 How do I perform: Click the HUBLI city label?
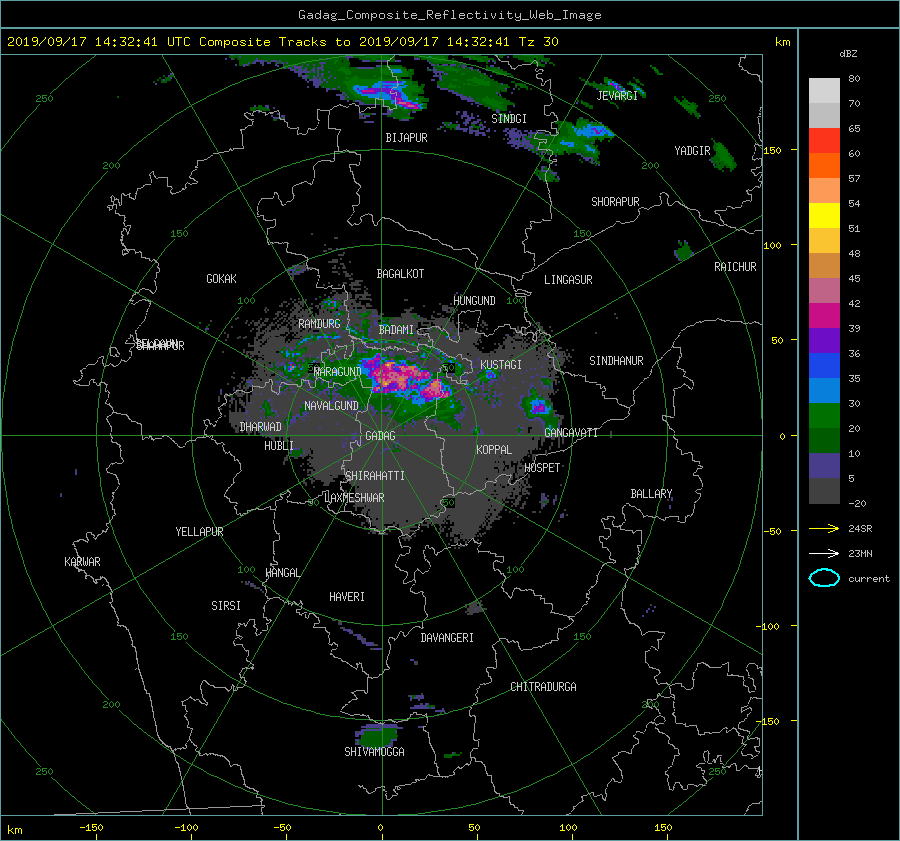click(278, 446)
